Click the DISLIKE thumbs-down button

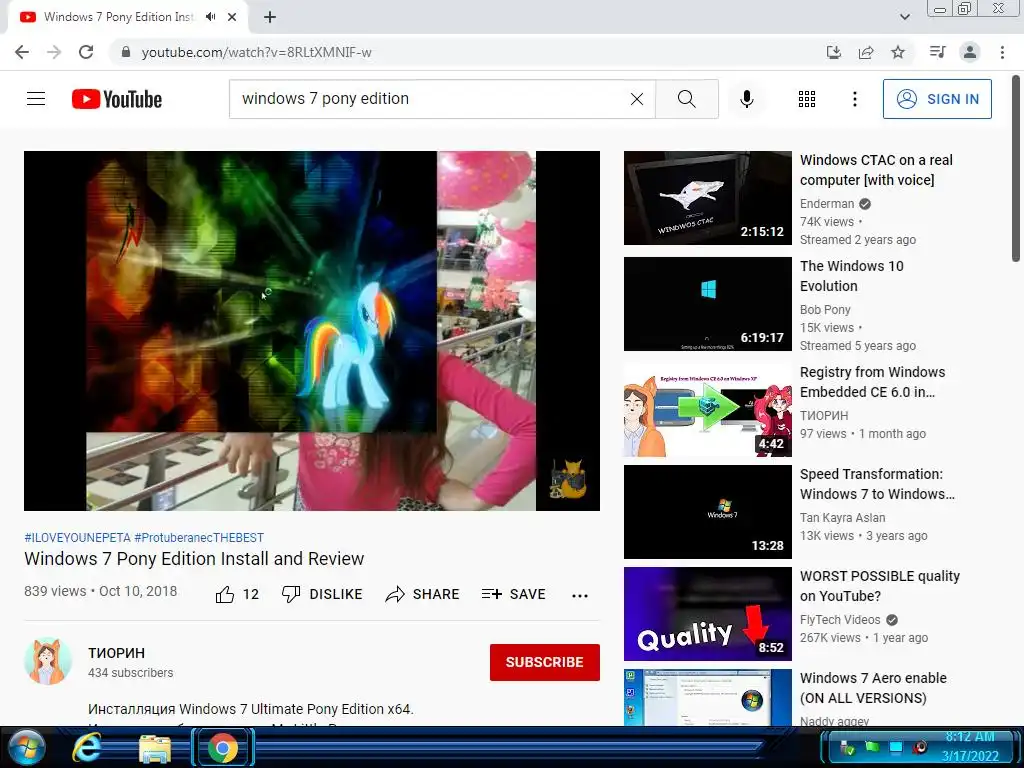321,594
